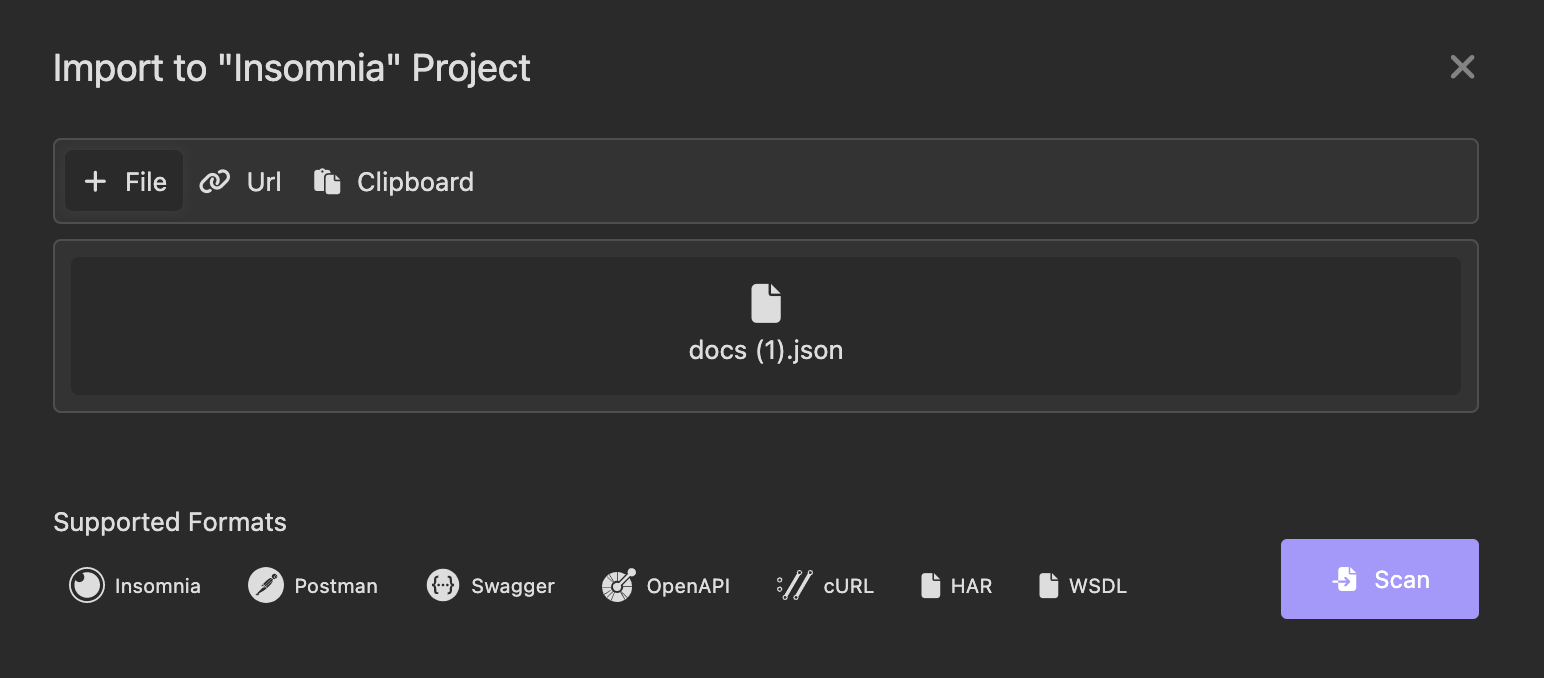
Task: Click the Insomnia format logo icon
Action: [x=87, y=585]
